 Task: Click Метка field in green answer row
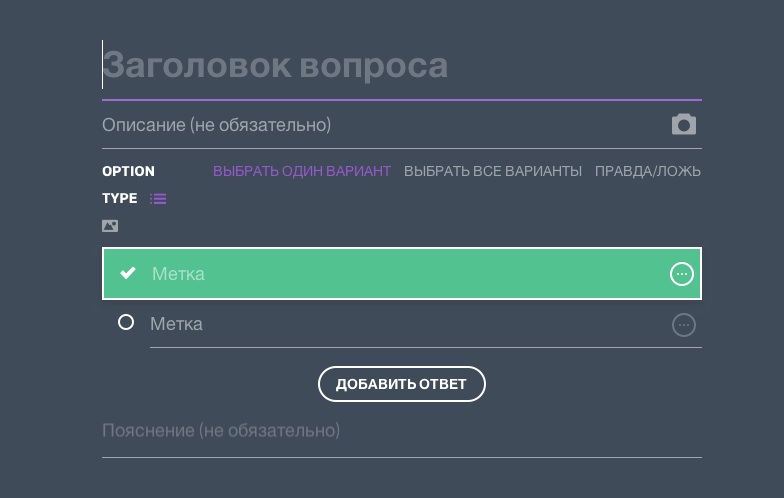[x=400, y=274]
